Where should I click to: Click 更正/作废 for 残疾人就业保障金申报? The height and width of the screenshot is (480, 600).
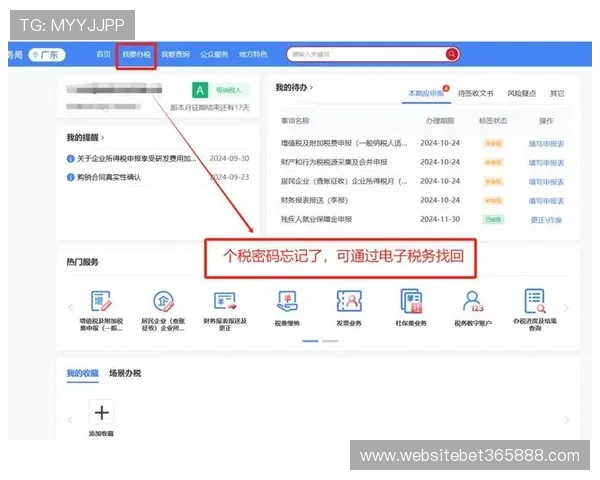(x=546, y=220)
